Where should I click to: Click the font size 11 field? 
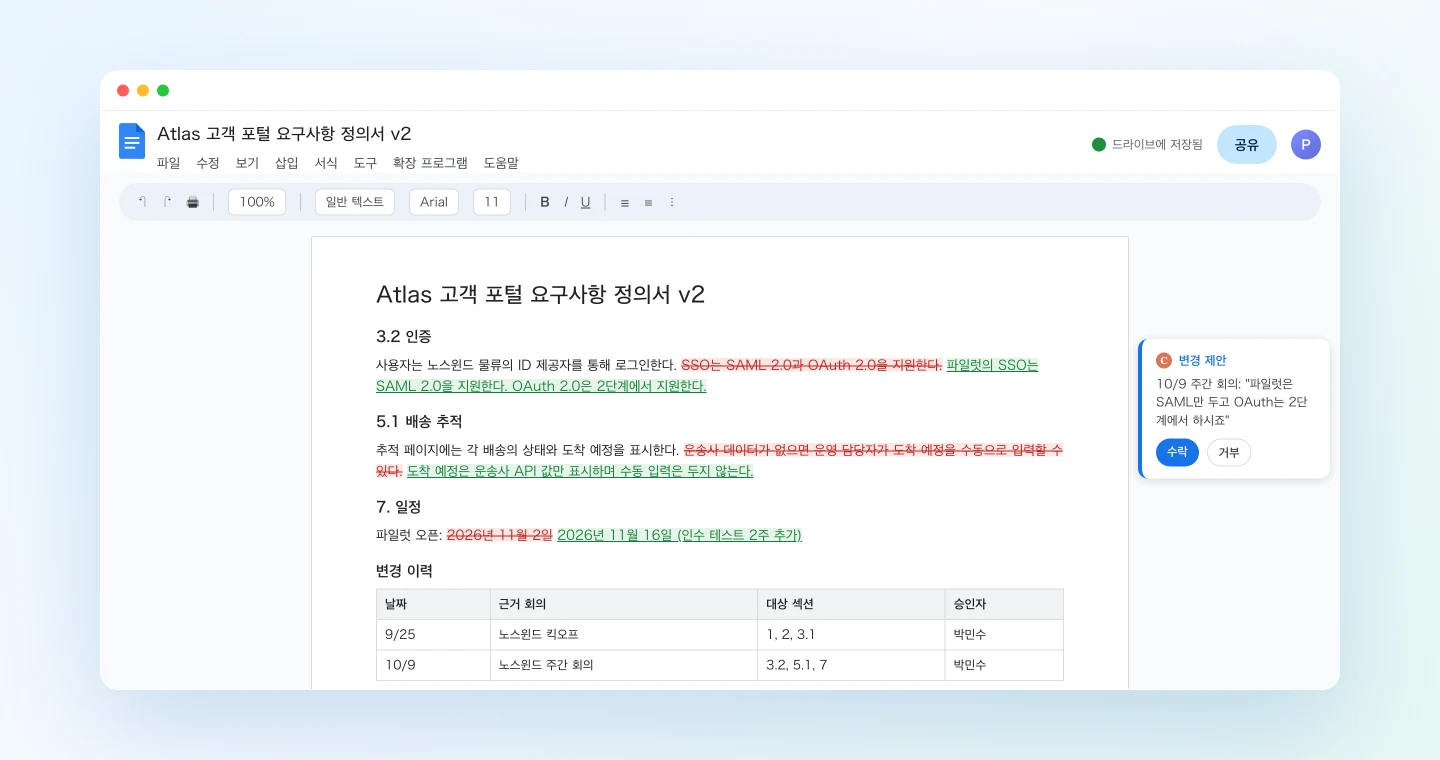[x=492, y=202]
